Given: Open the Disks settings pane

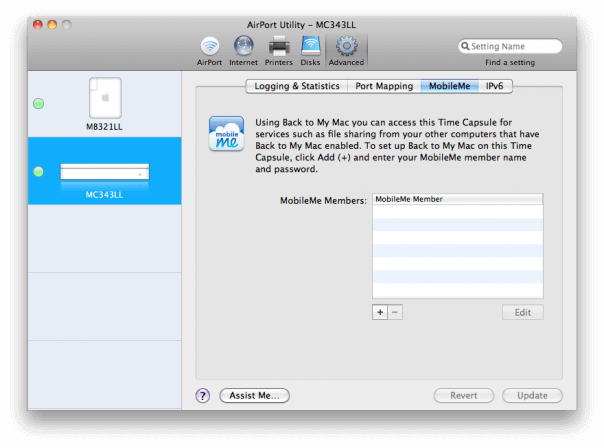Looking at the screenshot, I should click(310, 51).
